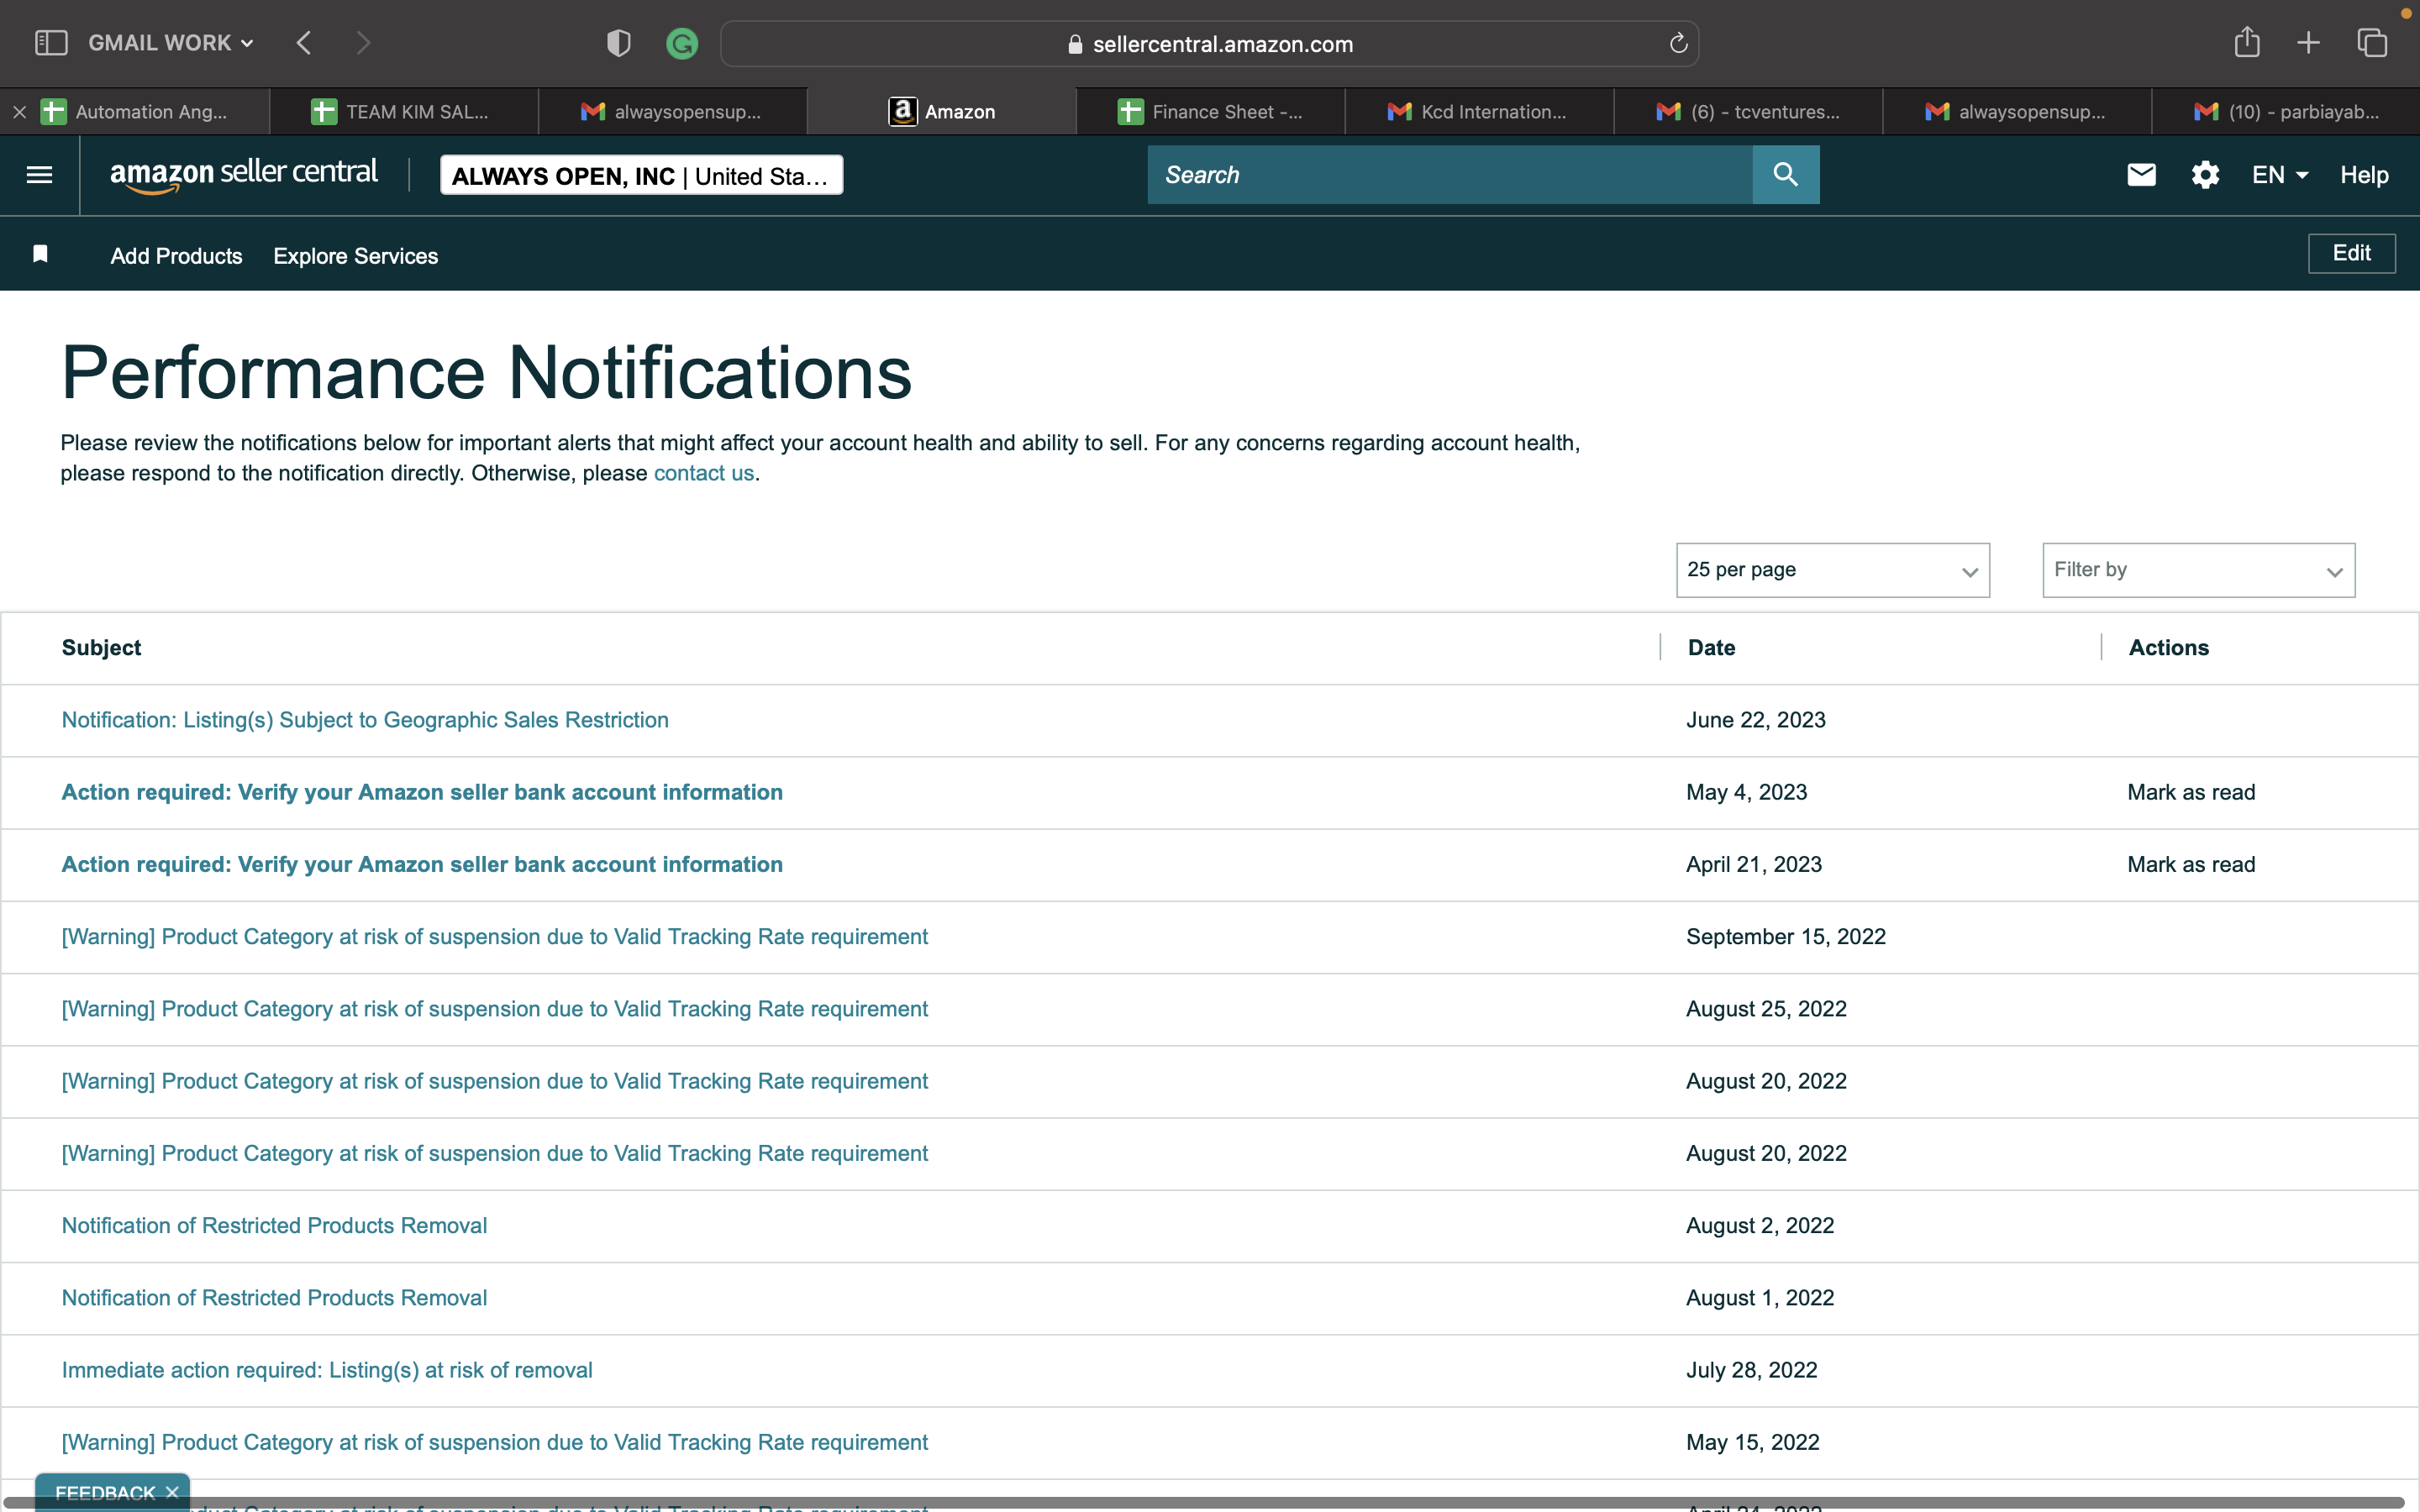
Task: Open the August 2, 2022 Restricted Products Removal notice
Action: (x=274, y=1225)
